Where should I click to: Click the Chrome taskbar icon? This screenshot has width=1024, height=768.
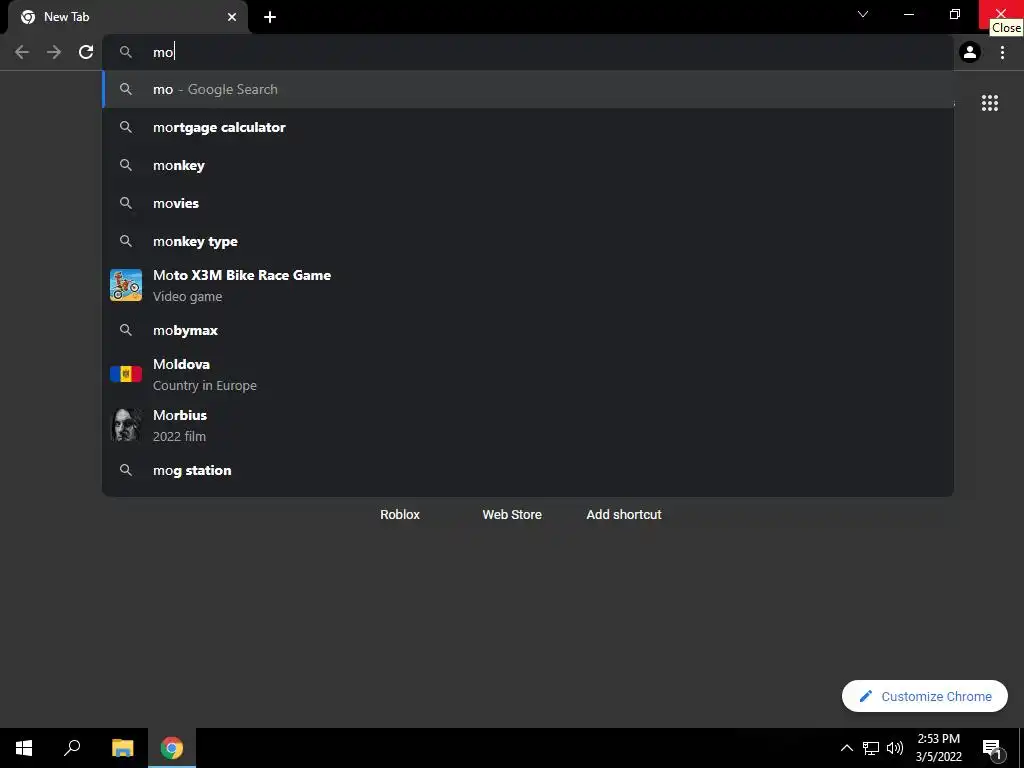[x=172, y=748]
